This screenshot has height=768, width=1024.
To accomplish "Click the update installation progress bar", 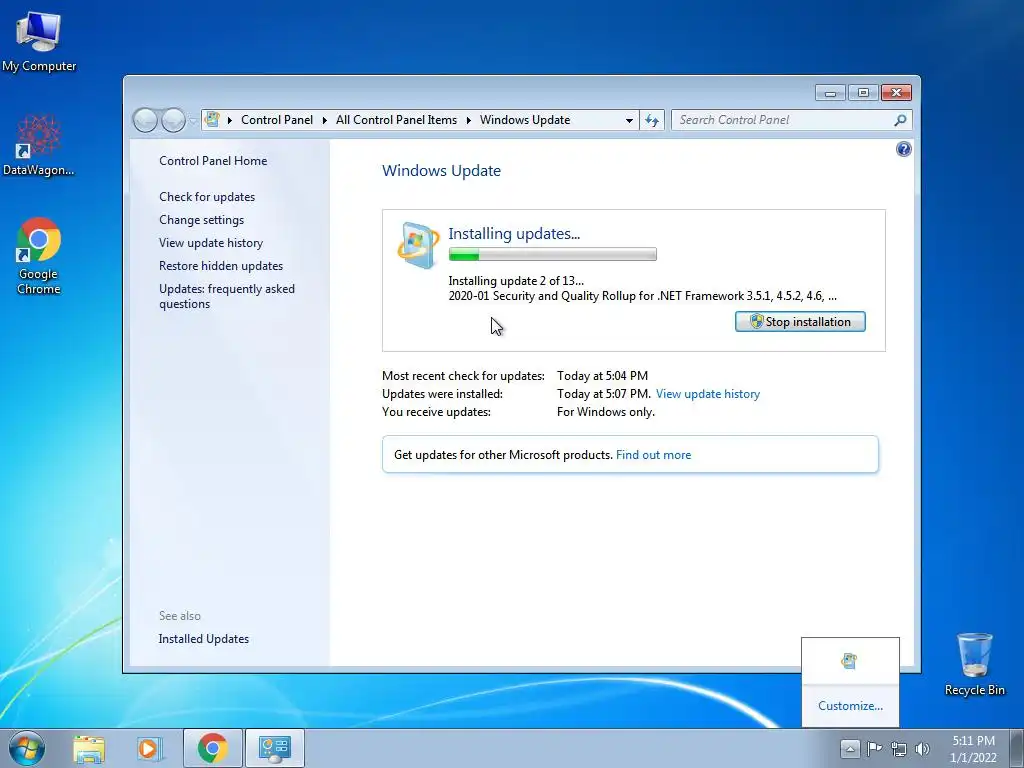I will (552, 255).
